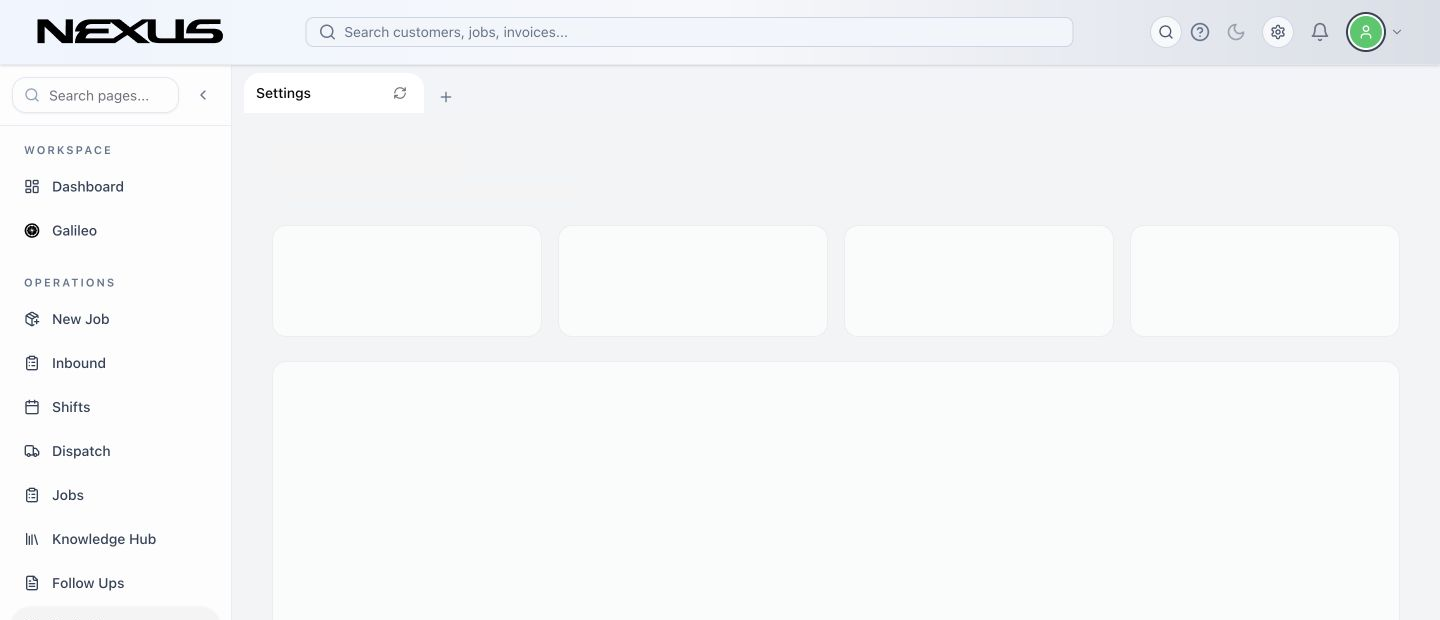Screen dimensions: 1440x620
Task: Open the Shifts page
Action: pyautogui.click(x=115, y=407)
